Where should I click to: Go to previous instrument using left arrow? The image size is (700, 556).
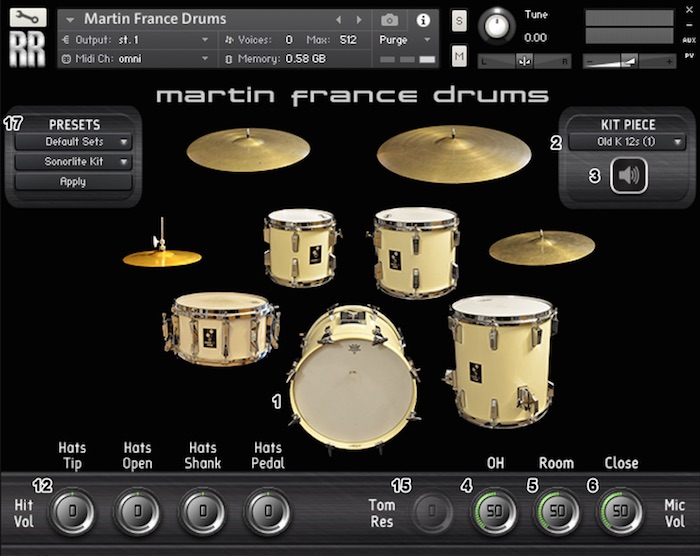pos(338,19)
